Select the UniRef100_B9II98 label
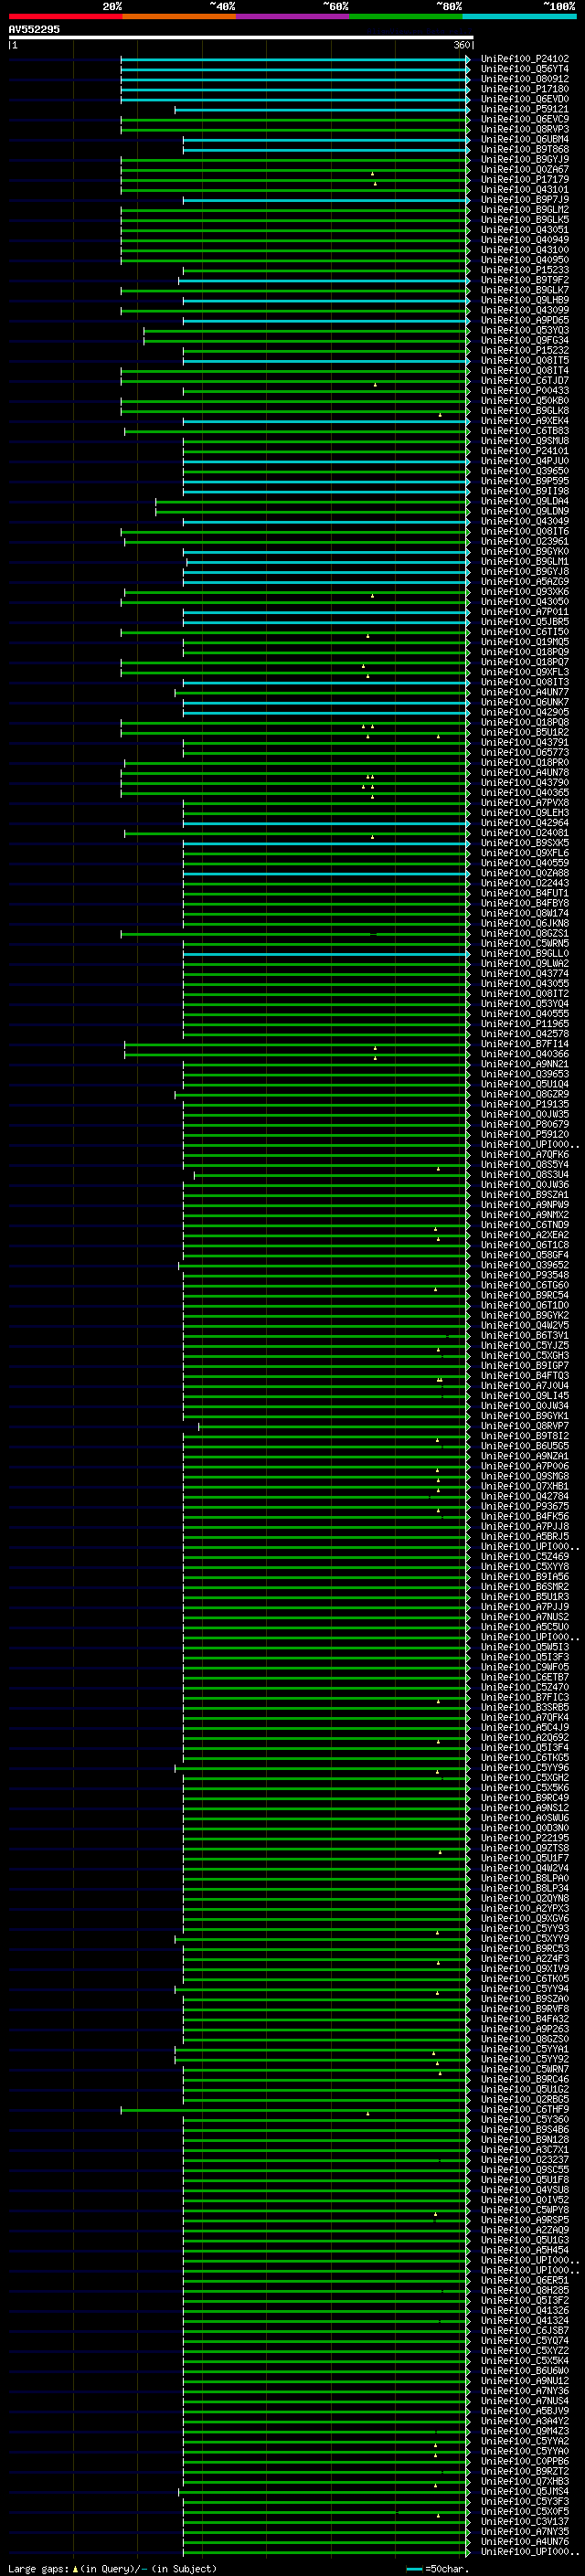The image size is (585, 2576). click(524, 491)
